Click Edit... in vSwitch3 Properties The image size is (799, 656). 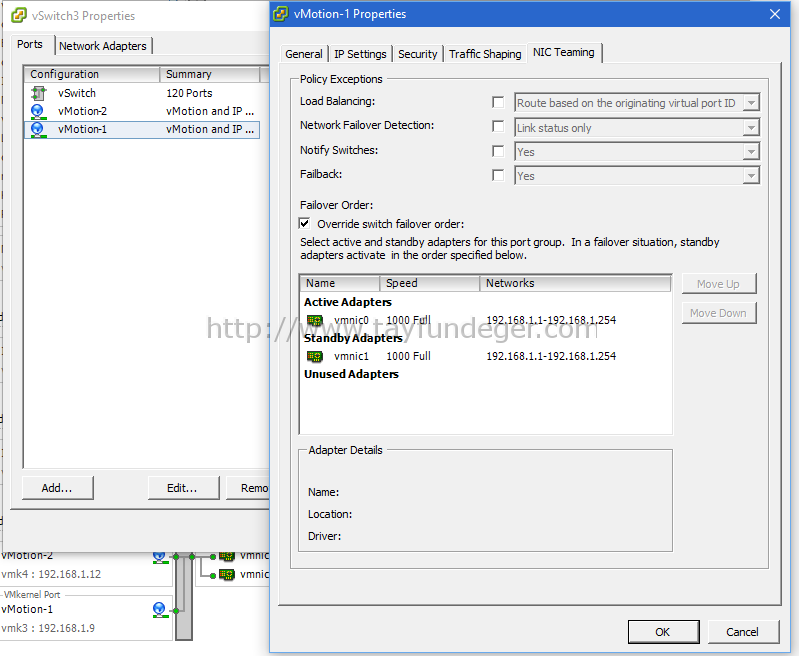click(x=183, y=488)
